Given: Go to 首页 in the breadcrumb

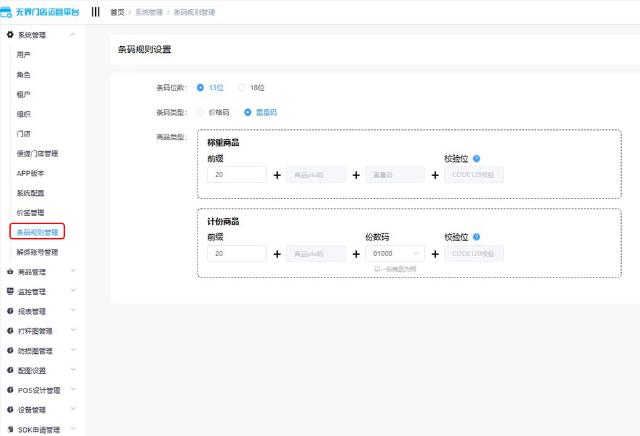Looking at the screenshot, I should point(117,12).
